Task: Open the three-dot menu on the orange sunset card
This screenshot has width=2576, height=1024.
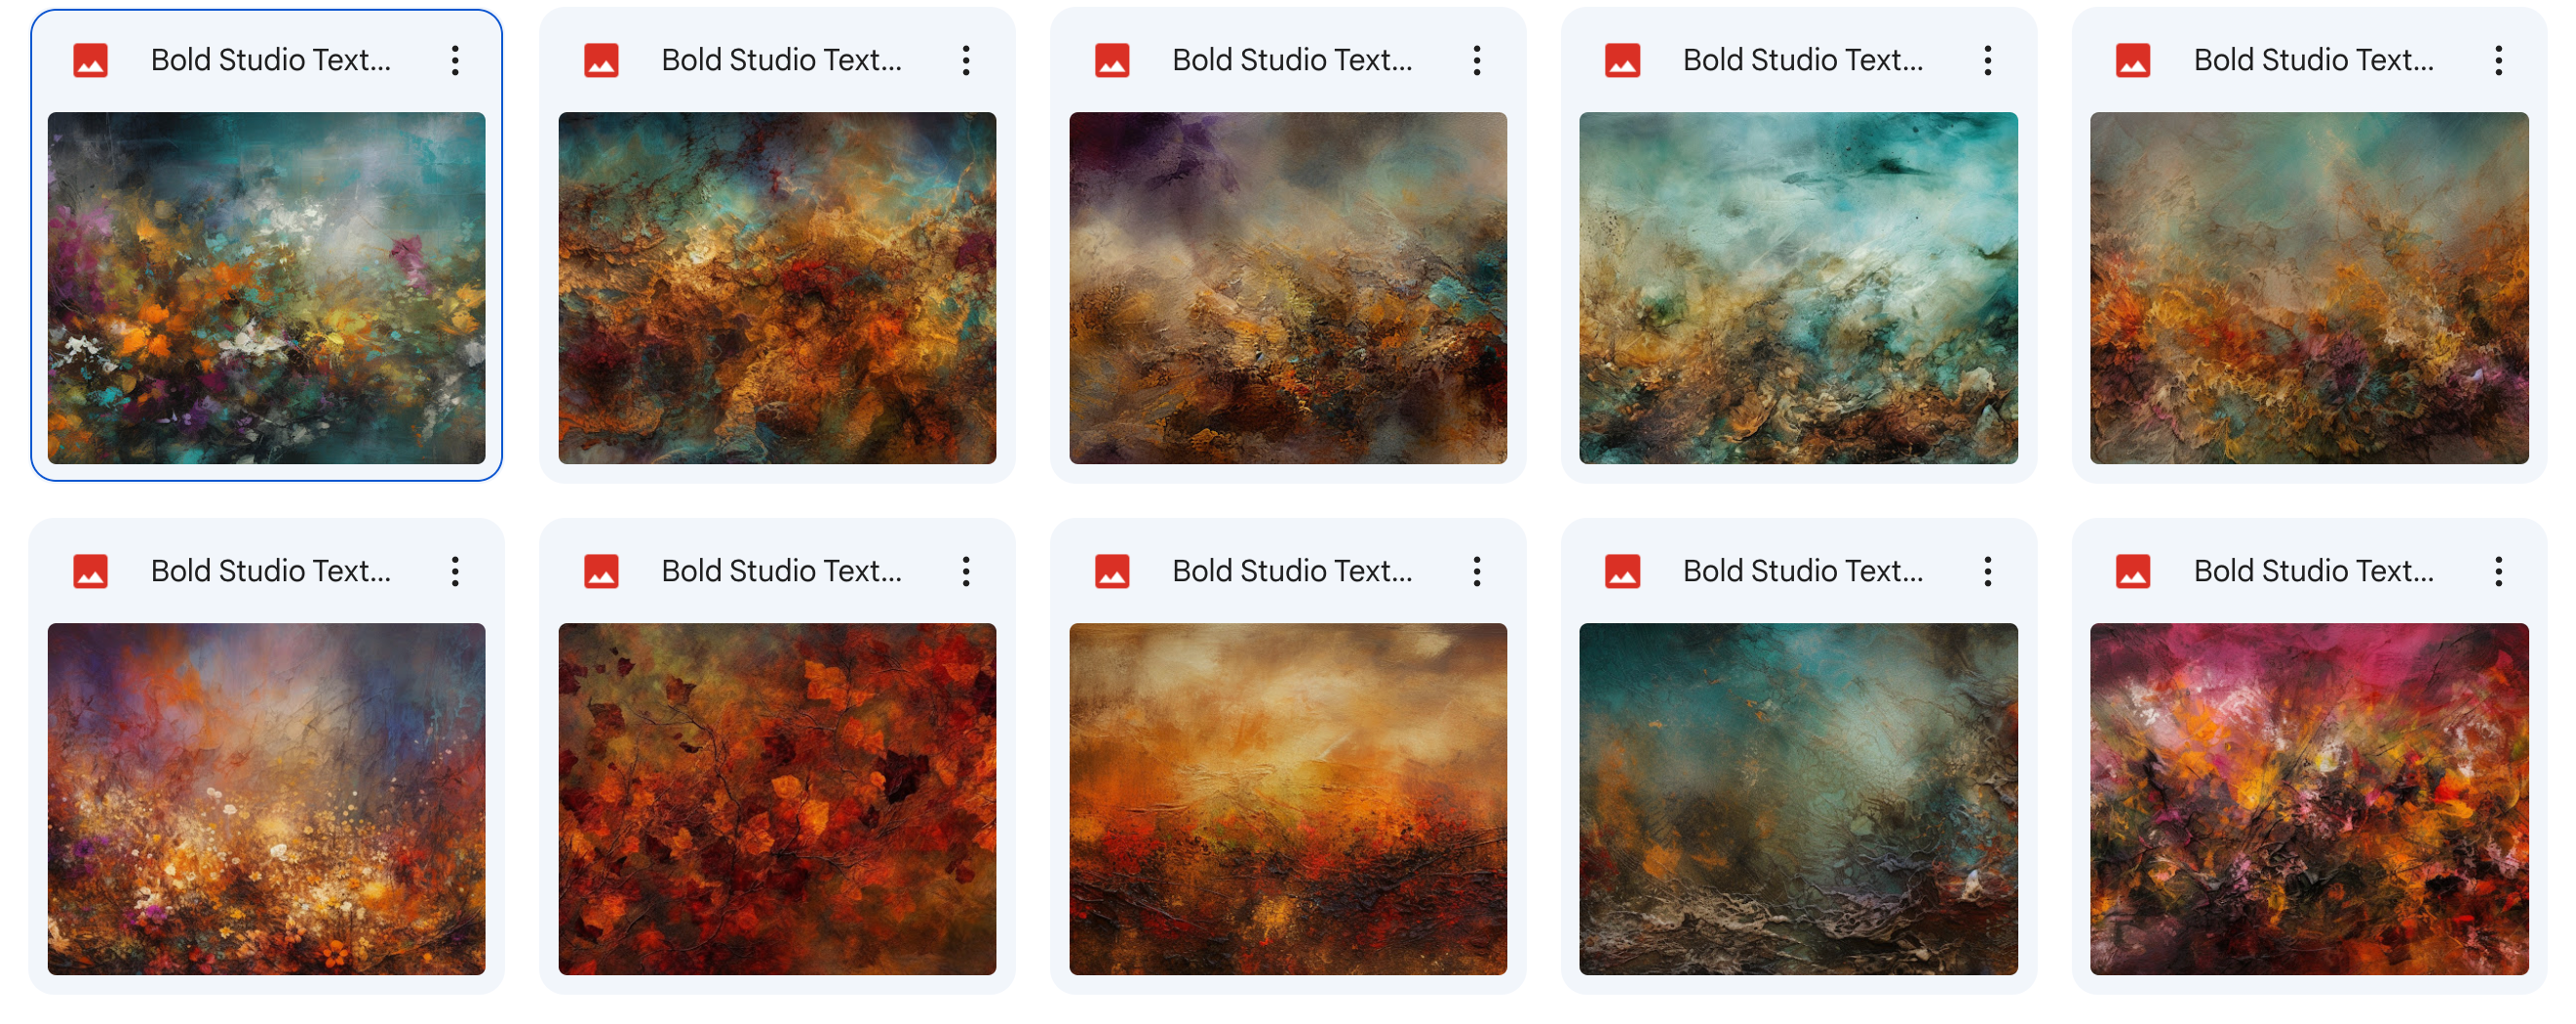Action: pos(1477,571)
